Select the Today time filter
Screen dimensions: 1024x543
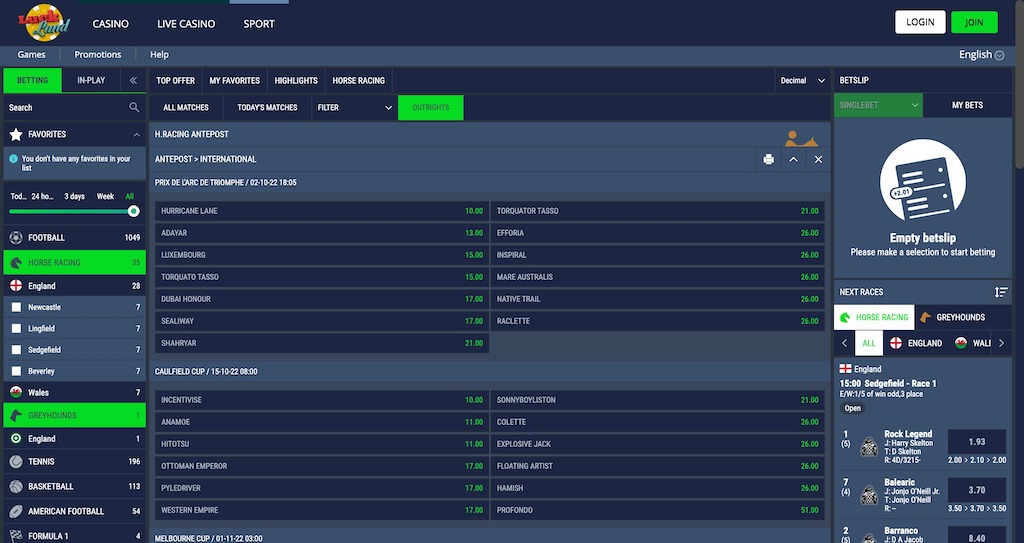18,196
